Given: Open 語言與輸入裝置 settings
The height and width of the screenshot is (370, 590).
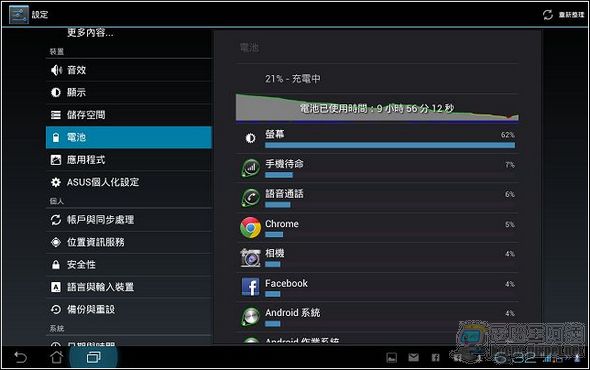Looking at the screenshot, I should (x=129, y=287).
